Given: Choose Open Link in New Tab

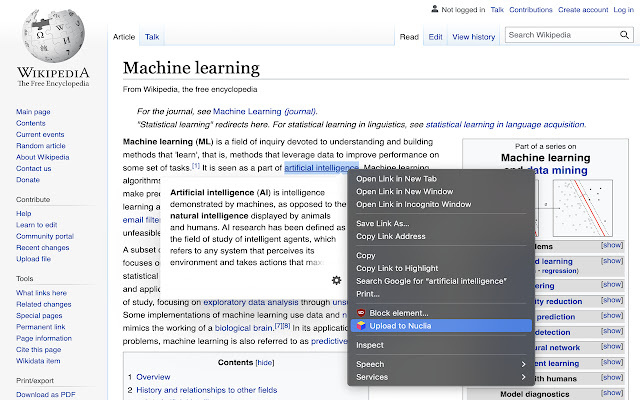Looking at the screenshot, I should pos(441,179).
